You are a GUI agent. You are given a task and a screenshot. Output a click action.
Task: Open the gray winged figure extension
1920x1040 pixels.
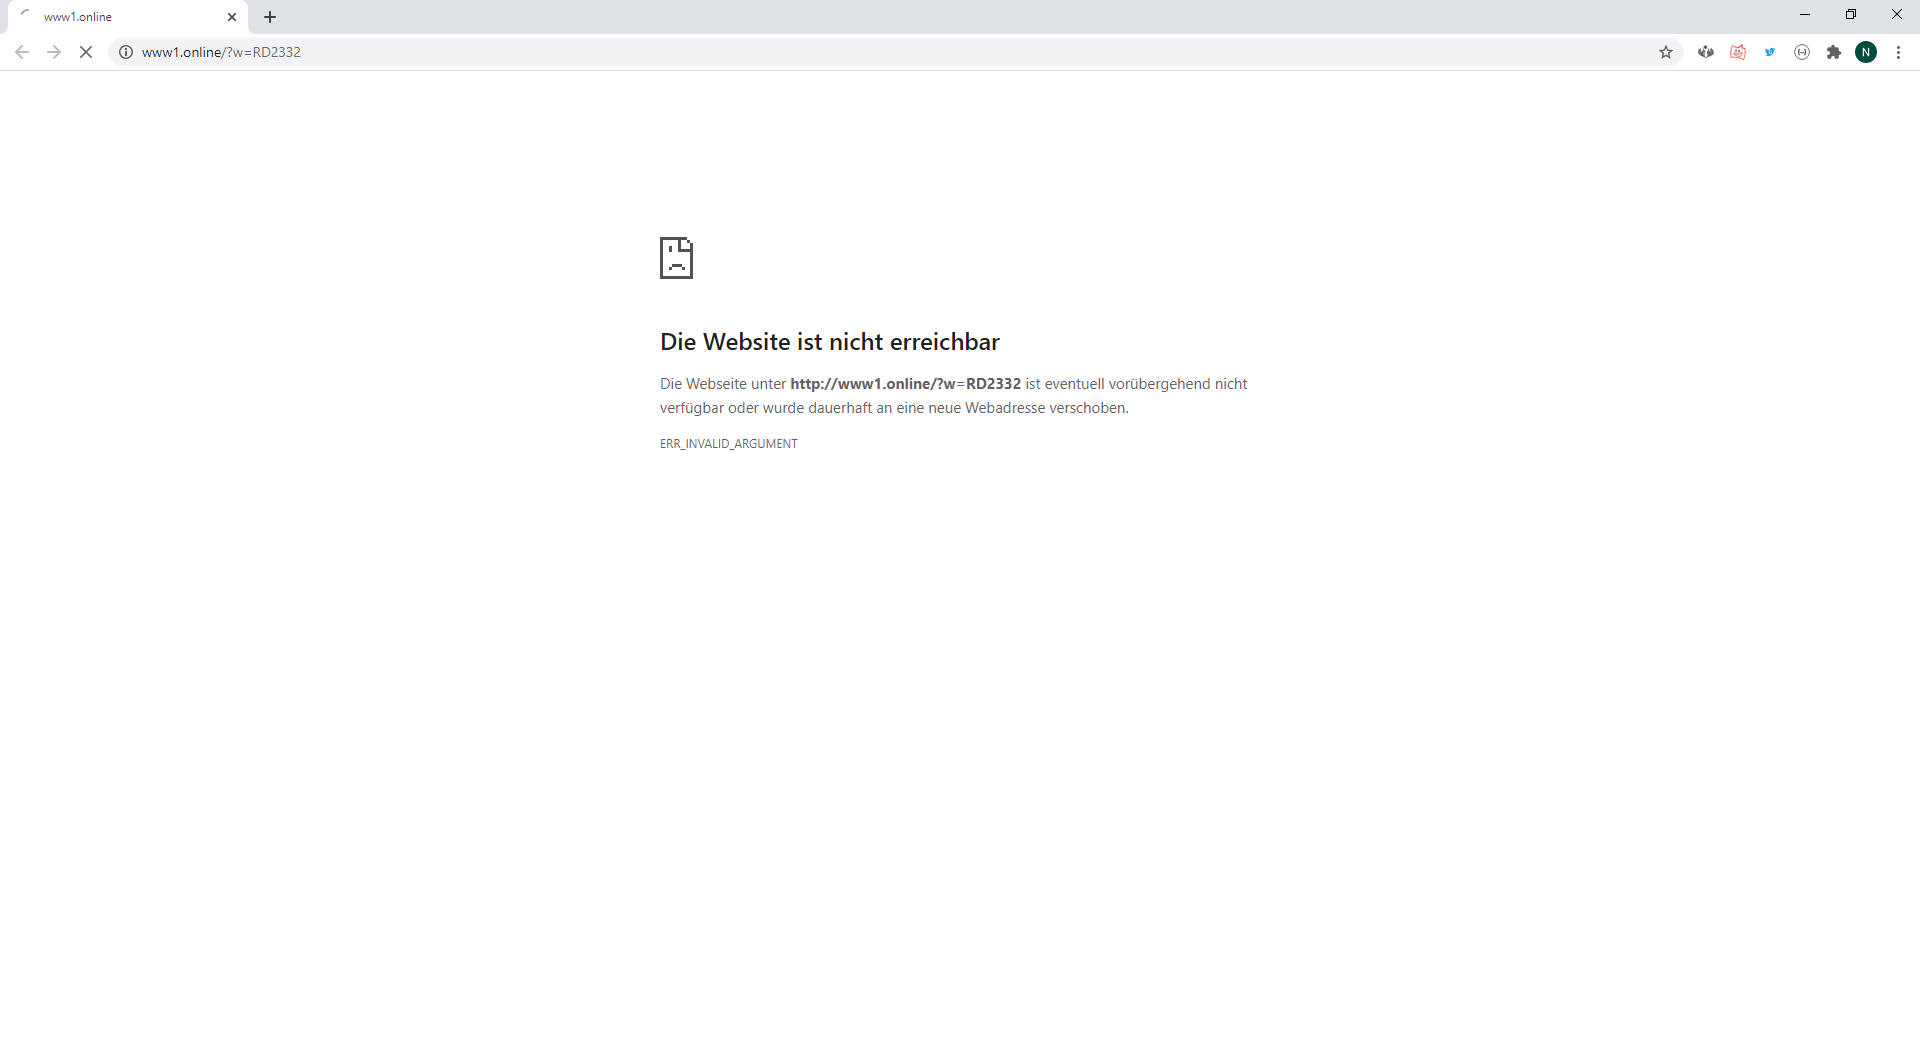pos(1706,52)
